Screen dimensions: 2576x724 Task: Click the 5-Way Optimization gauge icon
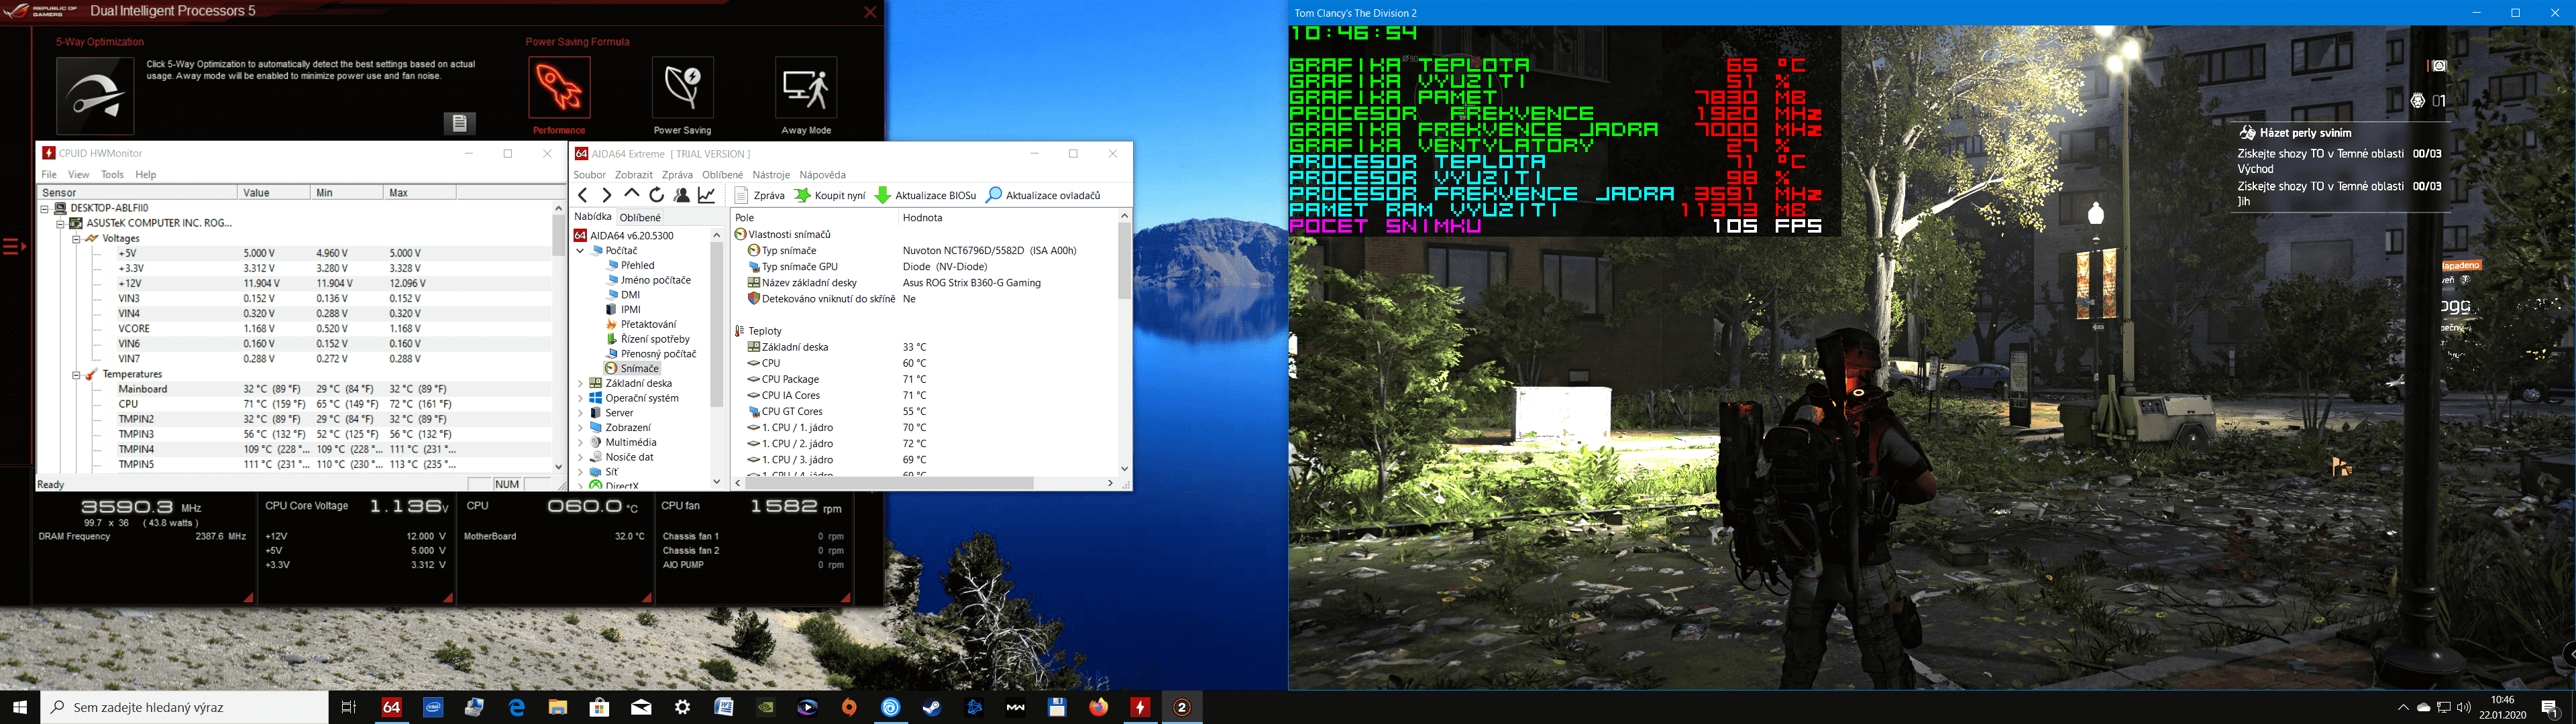click(x=95, y=95)
